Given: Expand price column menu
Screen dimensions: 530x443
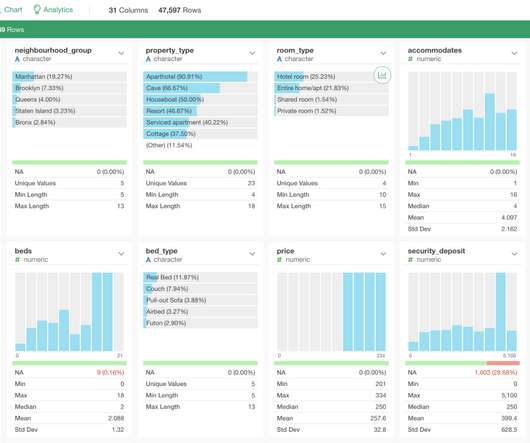Looking at the screenshot, I should coord(383,254).
